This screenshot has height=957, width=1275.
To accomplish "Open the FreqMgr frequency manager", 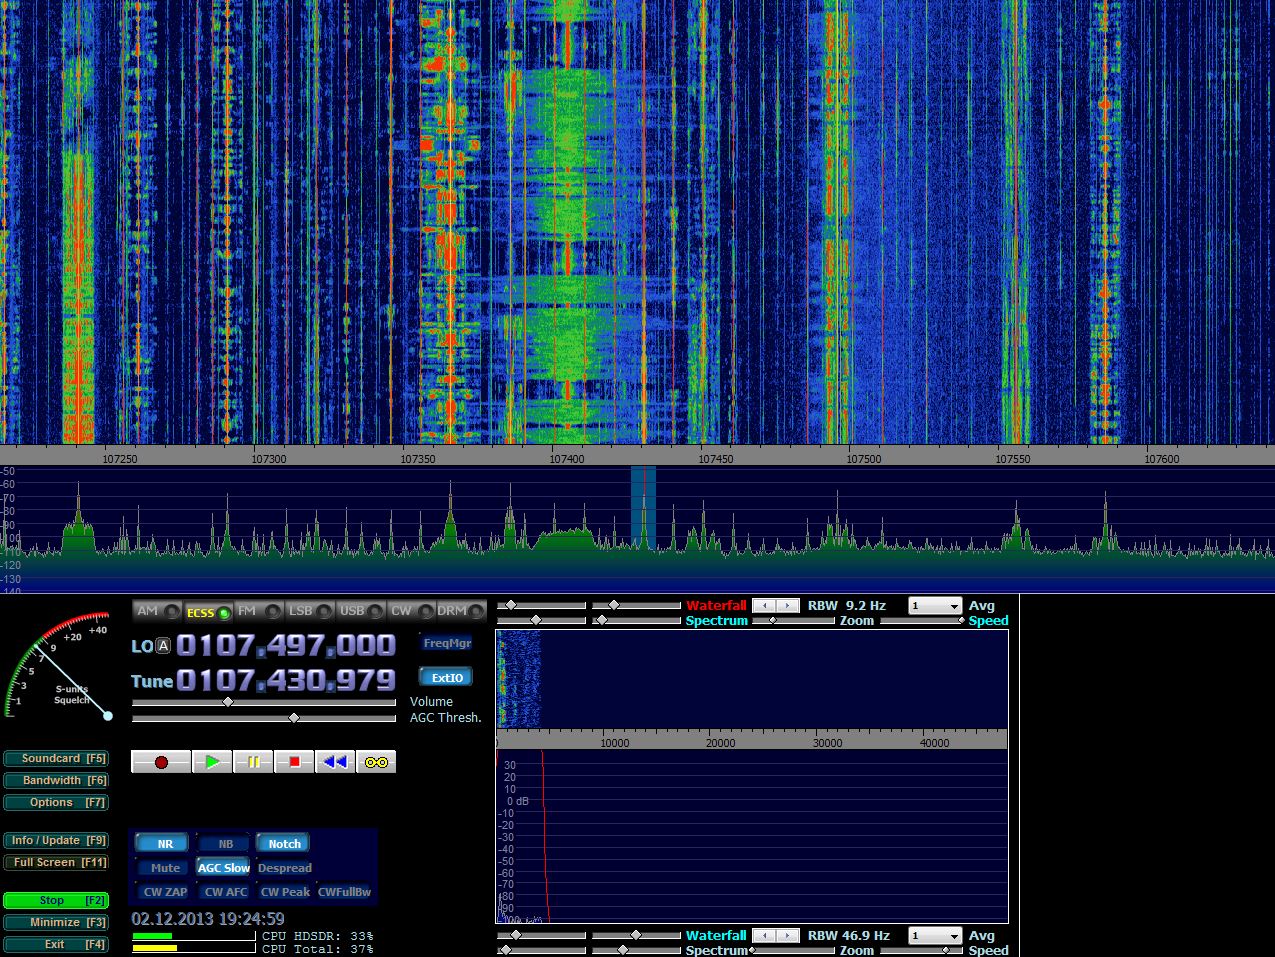I will [x=446, y=644].
